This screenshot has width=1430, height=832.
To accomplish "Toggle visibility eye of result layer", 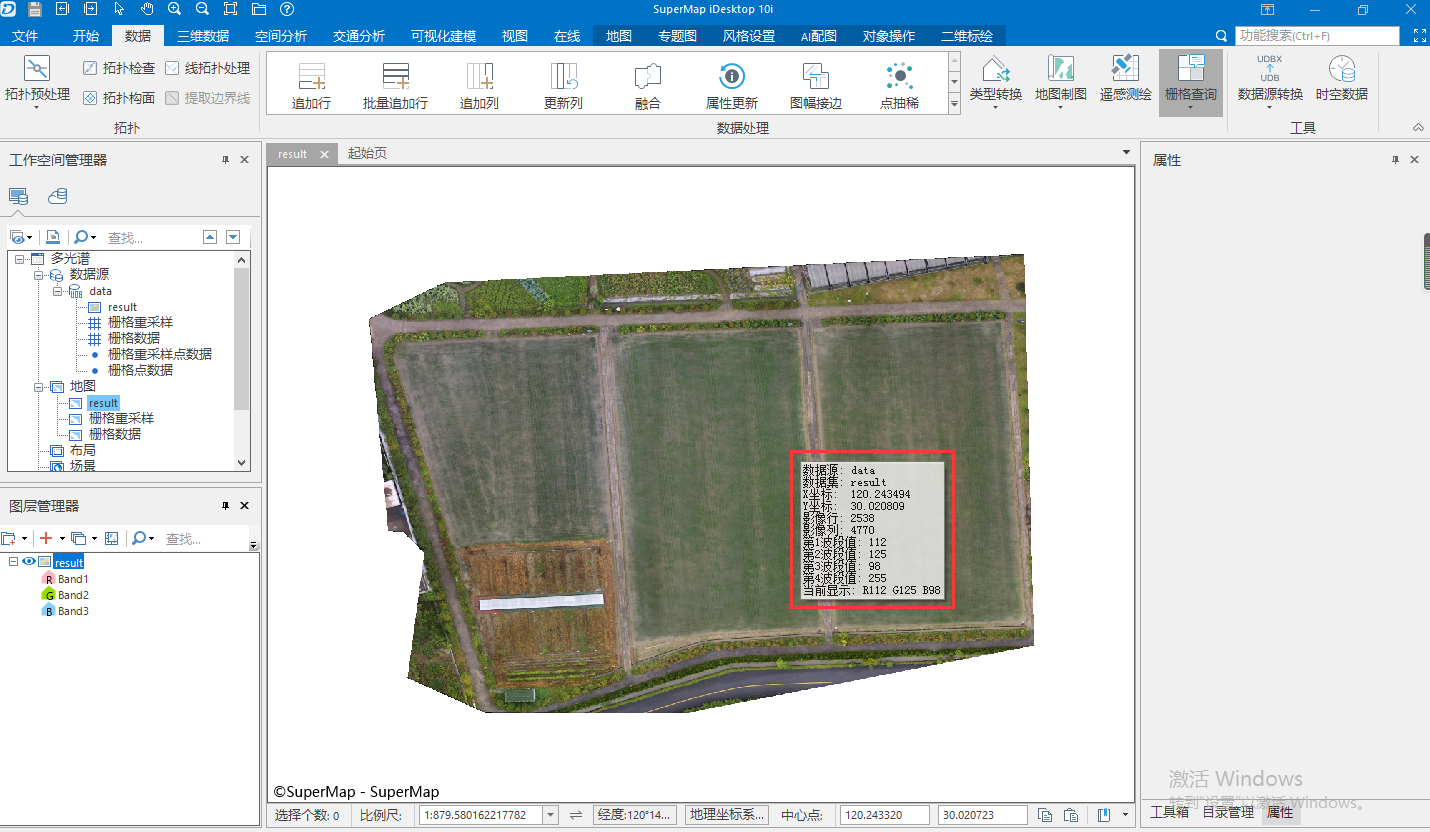I will 29,562.
